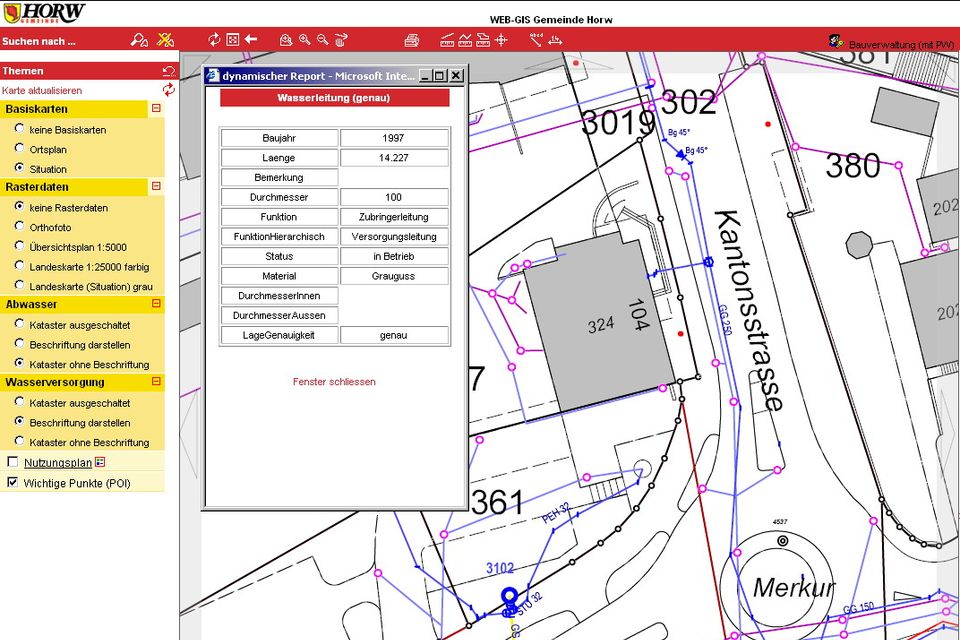960x640 pixels.
Task: Collapse the Basiskarten section
Action: tap(157, 109)
